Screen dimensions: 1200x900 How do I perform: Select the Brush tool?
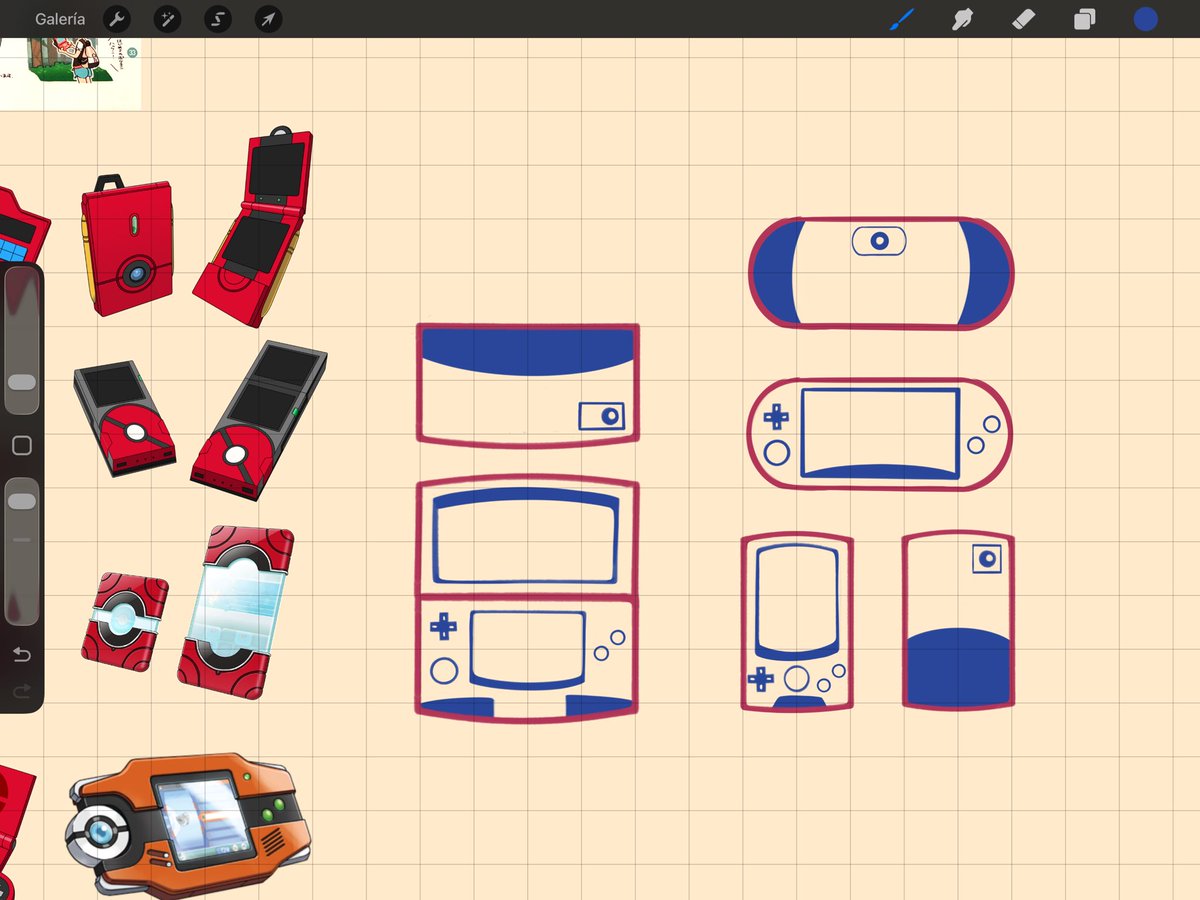point(902,19)
